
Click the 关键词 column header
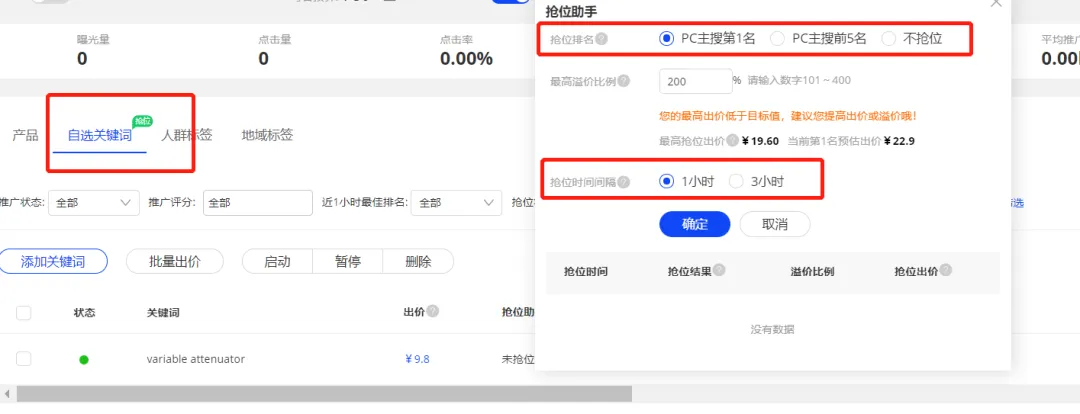click(163, 313)
